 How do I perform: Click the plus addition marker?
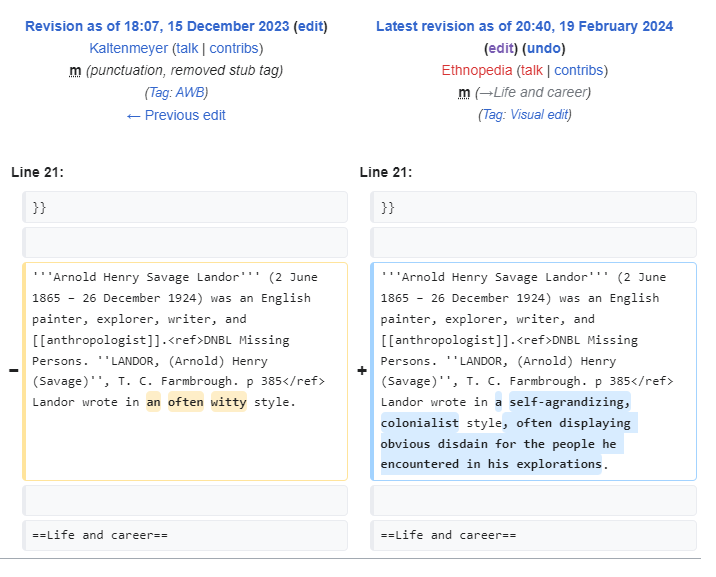pos(362,370)
